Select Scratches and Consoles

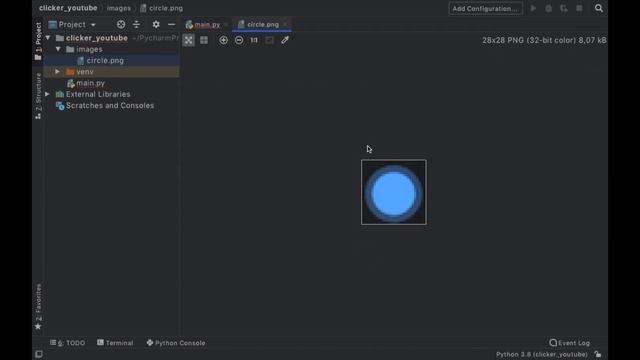tap(110, 106)
